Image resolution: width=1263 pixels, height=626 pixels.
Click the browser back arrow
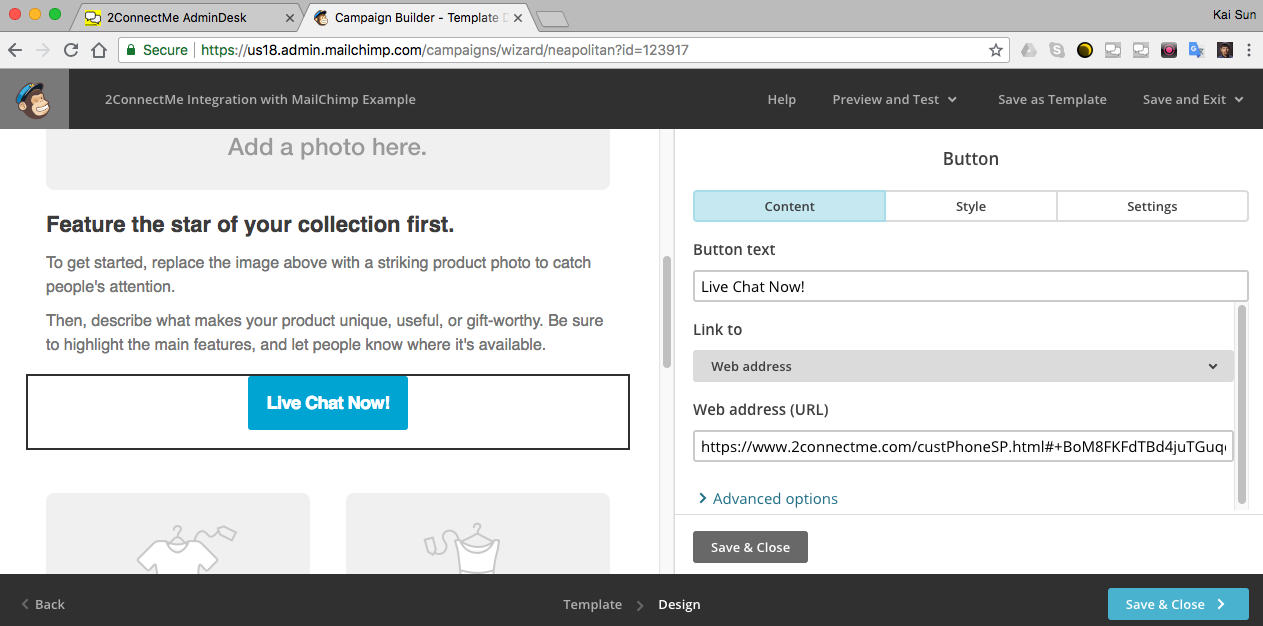click(x=16, y=50)
